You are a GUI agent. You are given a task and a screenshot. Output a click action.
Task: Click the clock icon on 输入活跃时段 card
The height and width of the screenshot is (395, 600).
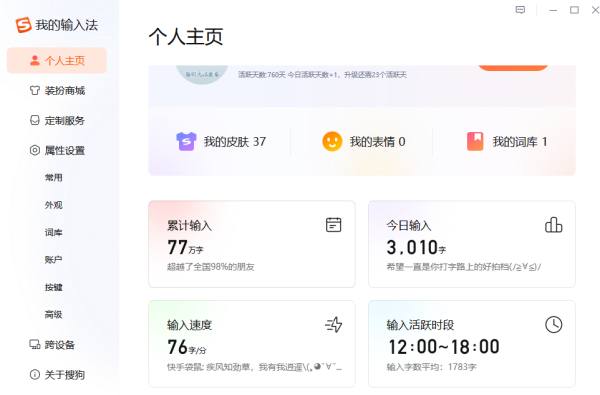click(x=553, y=325)
